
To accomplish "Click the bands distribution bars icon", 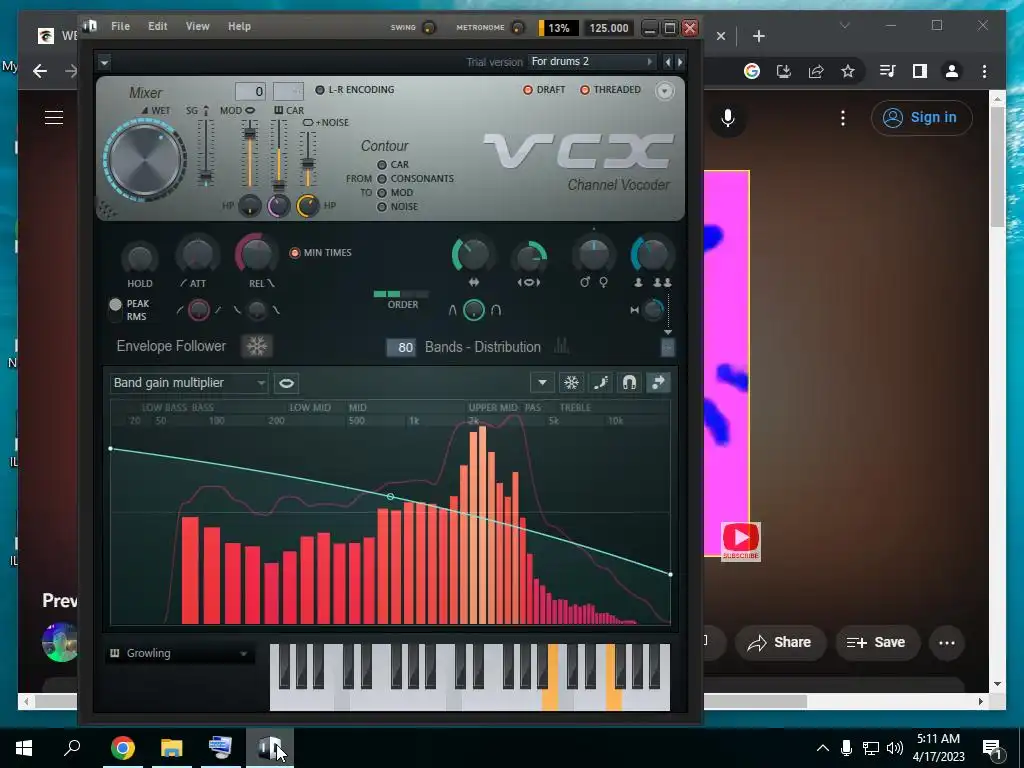I will [561, 346].
